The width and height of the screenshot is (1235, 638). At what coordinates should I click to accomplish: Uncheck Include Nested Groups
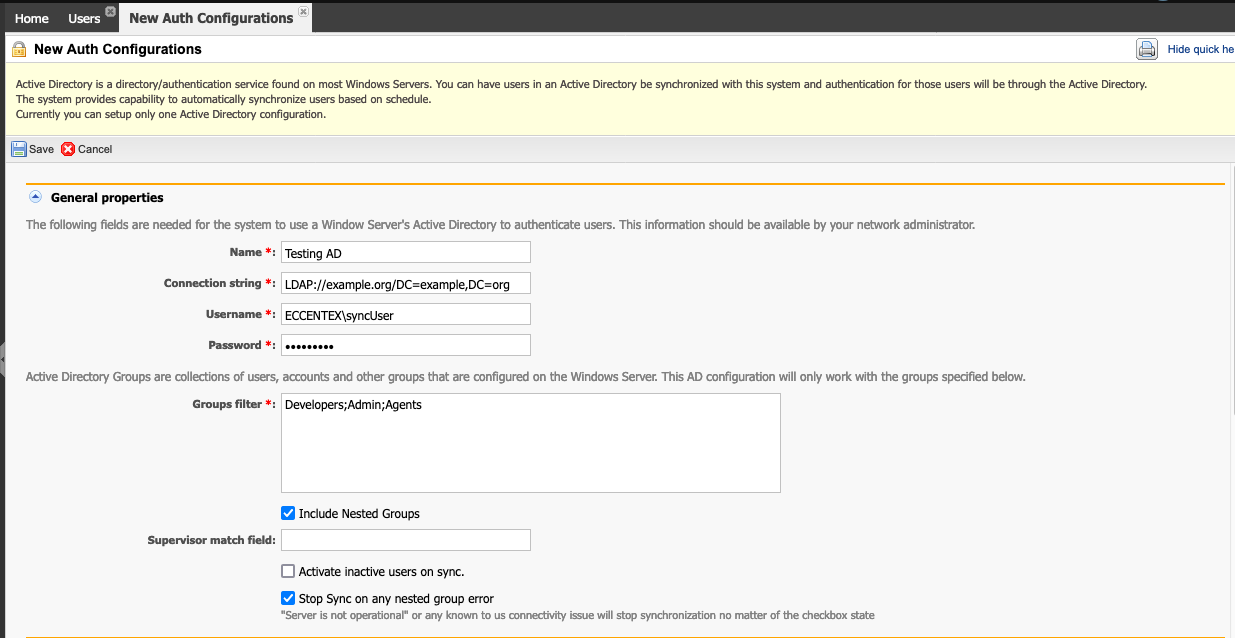point(288,513)
